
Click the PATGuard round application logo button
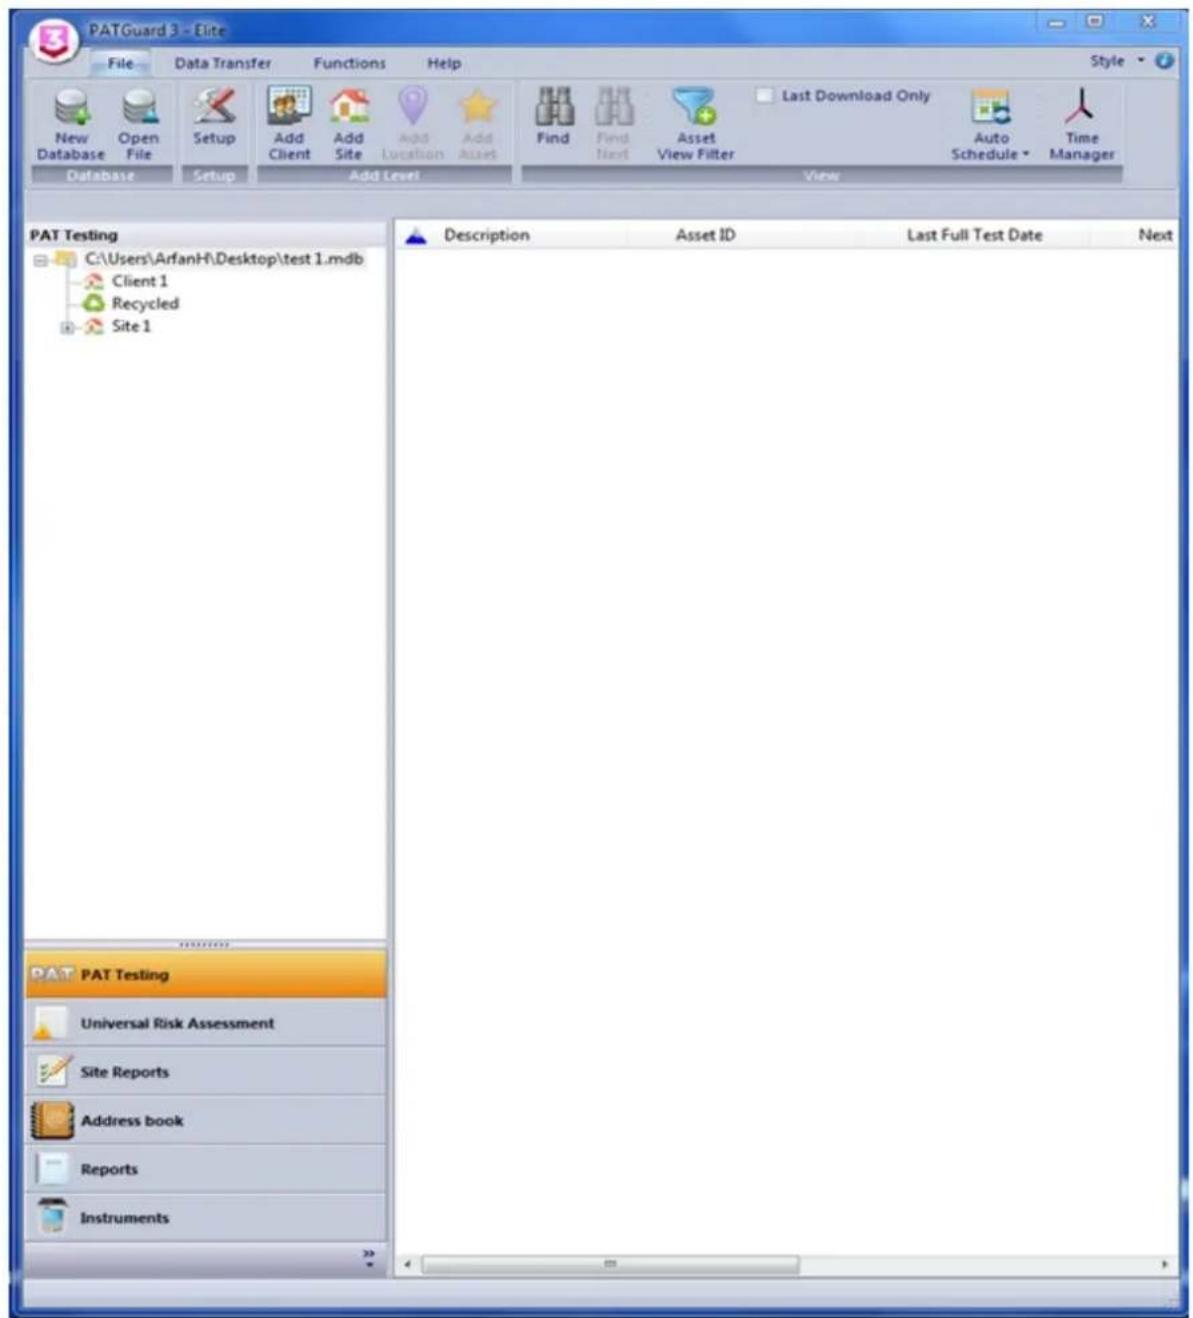coord(54,40)
